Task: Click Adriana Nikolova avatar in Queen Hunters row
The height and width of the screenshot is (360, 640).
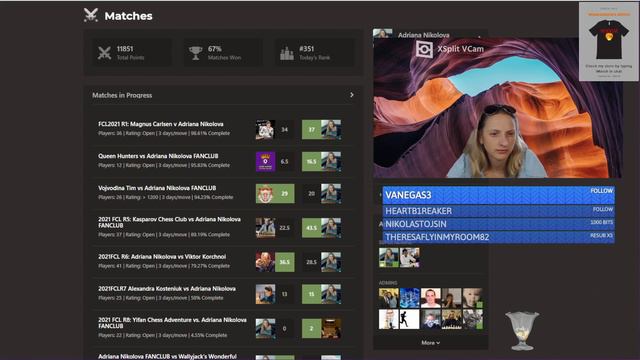Action: (331, 162)
